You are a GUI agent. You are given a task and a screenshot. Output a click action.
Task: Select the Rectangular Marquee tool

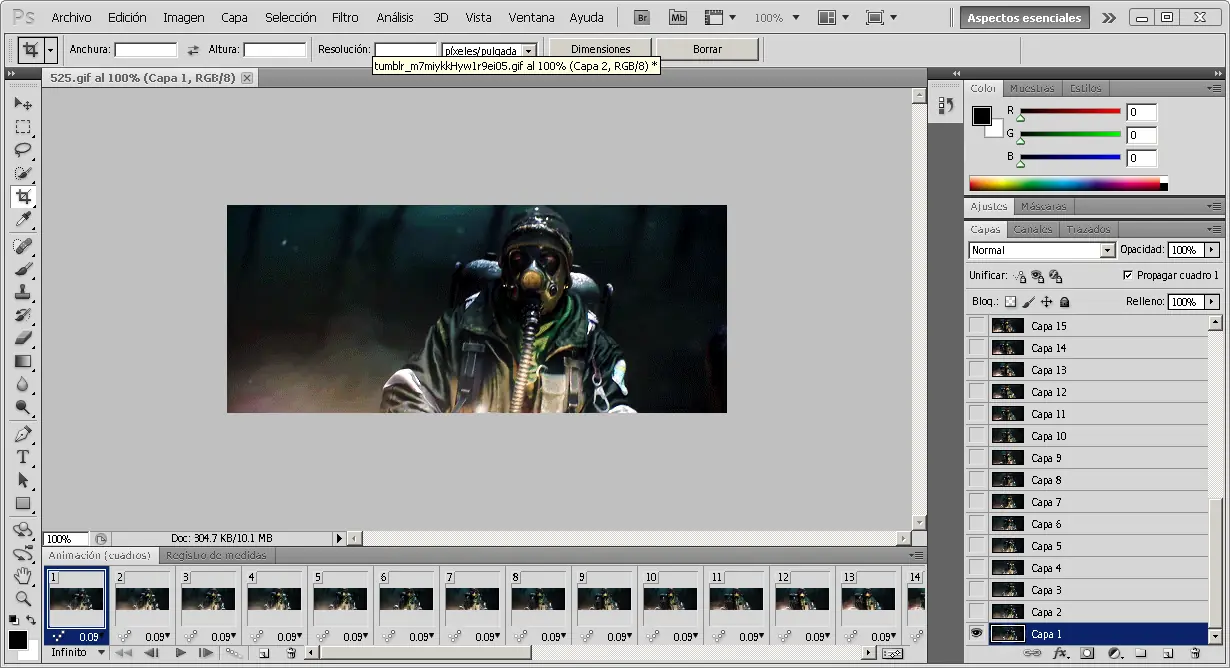coord(23,127)
